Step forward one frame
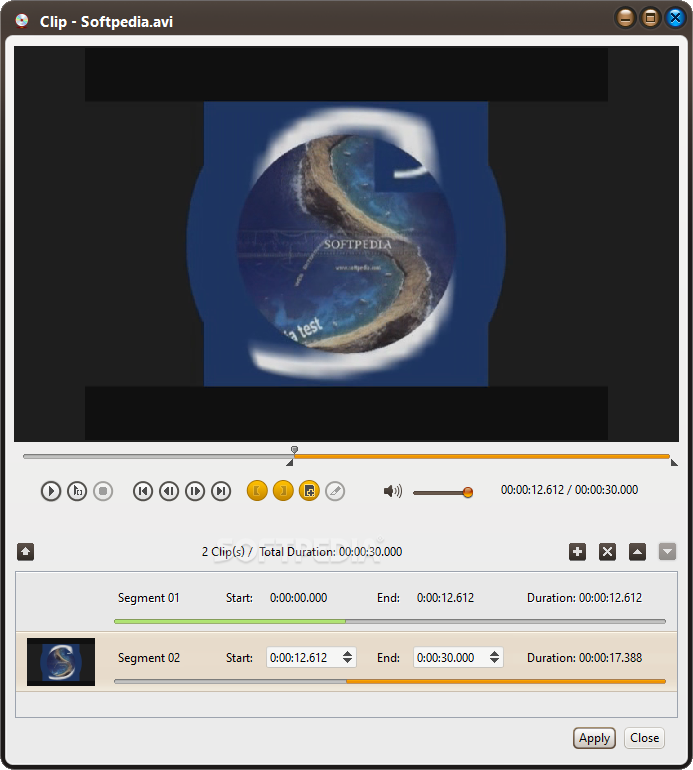 [195, 491]
